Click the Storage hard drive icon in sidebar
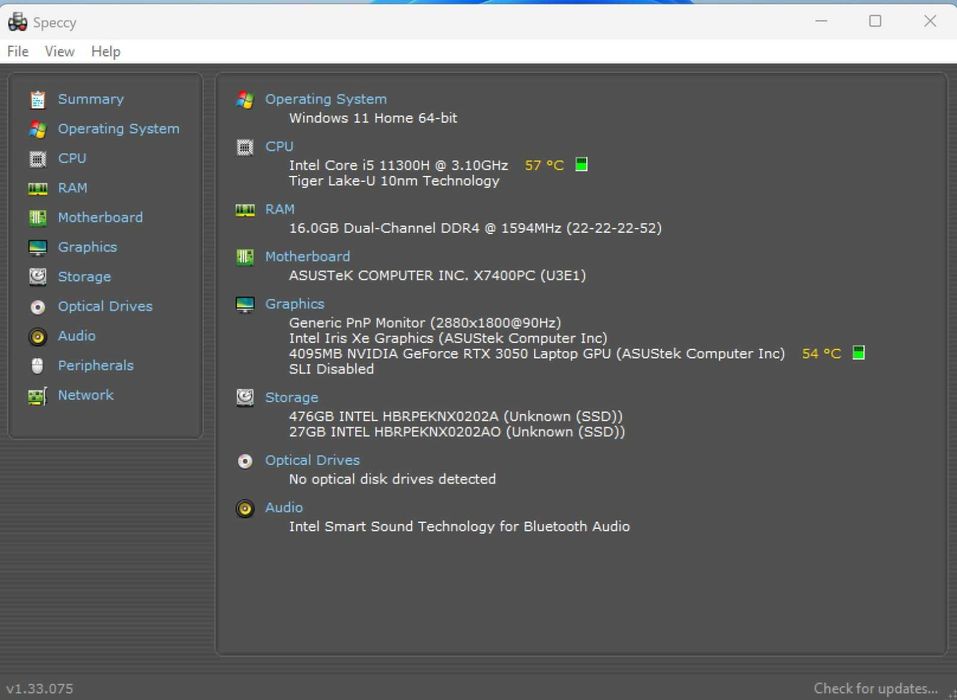957x700 pixels. pyautogui.click(x=37, y=277)
